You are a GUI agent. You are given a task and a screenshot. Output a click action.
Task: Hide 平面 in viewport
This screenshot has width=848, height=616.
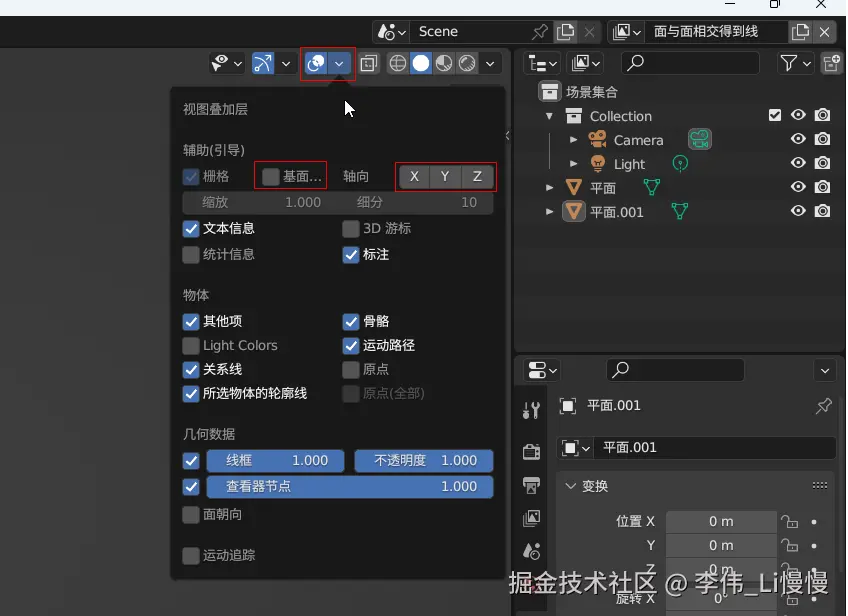point(798,187)
